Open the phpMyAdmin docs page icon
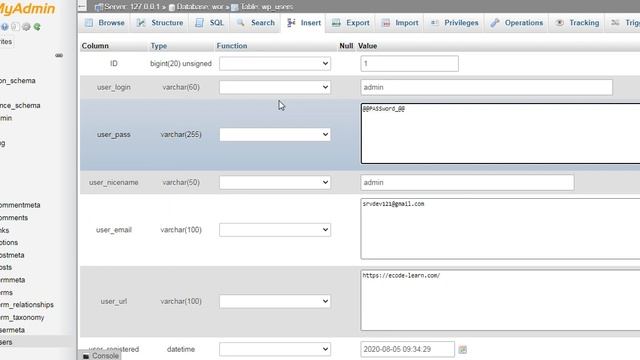This screenshot has width=640, height=360. (16, 27)
